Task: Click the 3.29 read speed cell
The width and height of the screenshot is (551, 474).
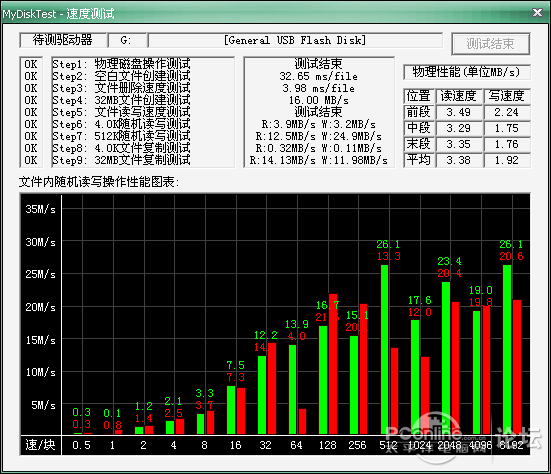Action: (459, 128)
